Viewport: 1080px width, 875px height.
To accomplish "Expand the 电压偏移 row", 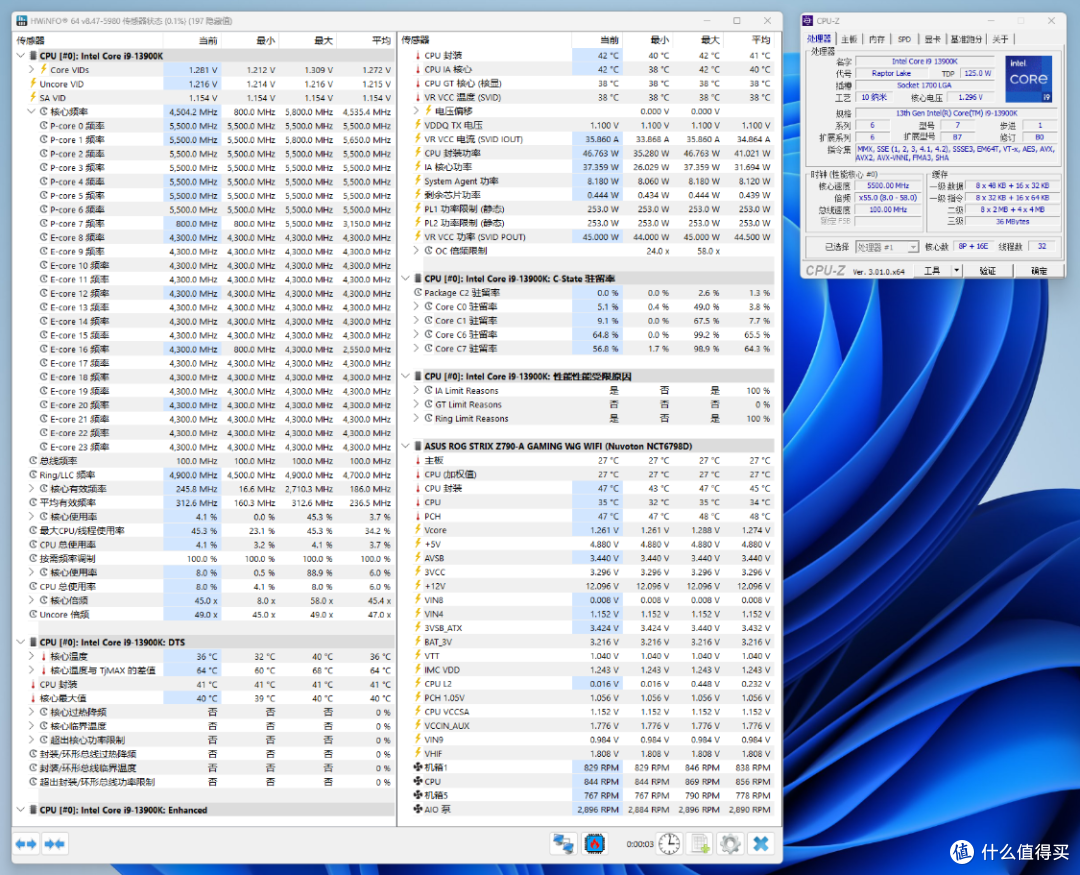I will [x=416, y=111].
